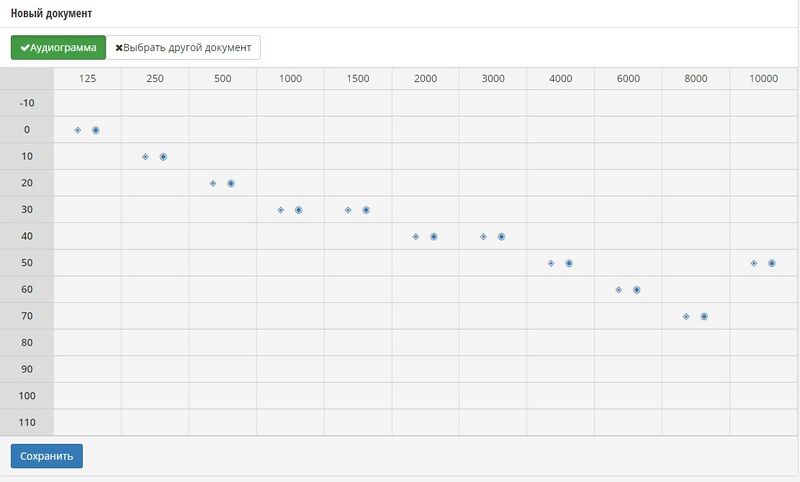Screen dimensions: 800x482
Task: Click the 8000 column header
Action: 696,79
